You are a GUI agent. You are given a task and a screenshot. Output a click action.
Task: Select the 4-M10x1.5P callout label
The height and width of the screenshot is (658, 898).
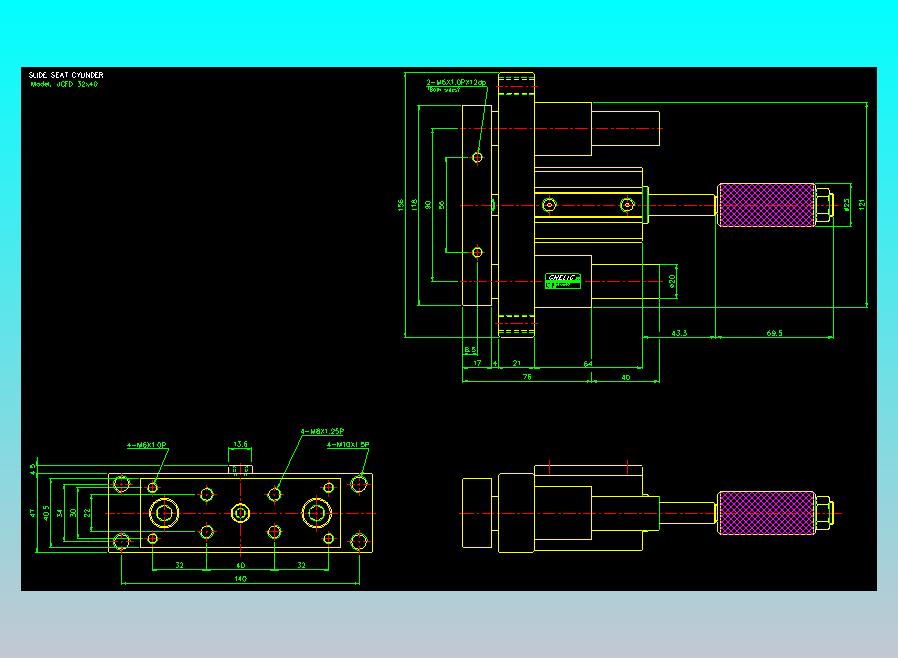348,444
